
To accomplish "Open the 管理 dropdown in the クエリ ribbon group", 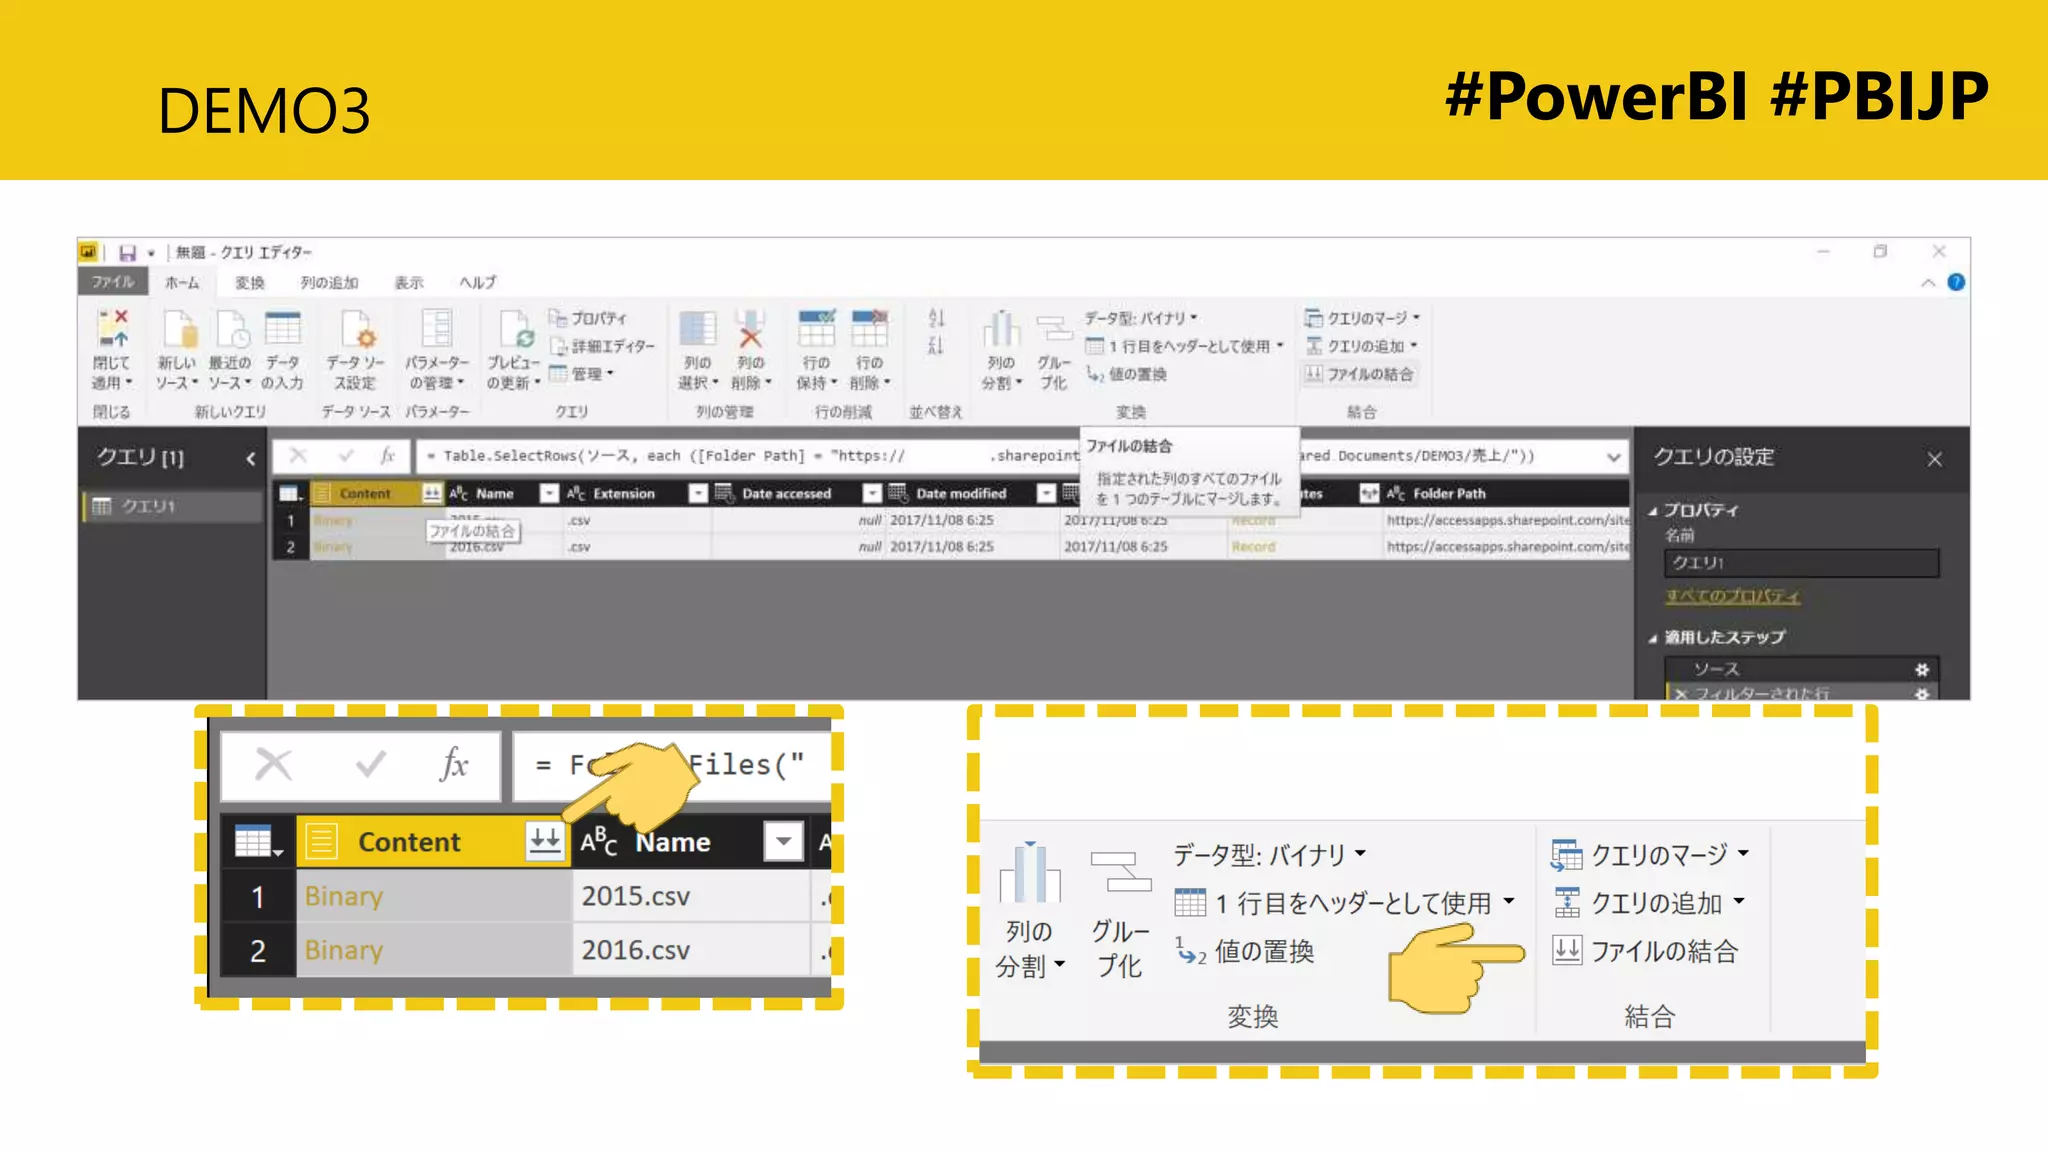I will pyautogui.click(x=581, y=374).
